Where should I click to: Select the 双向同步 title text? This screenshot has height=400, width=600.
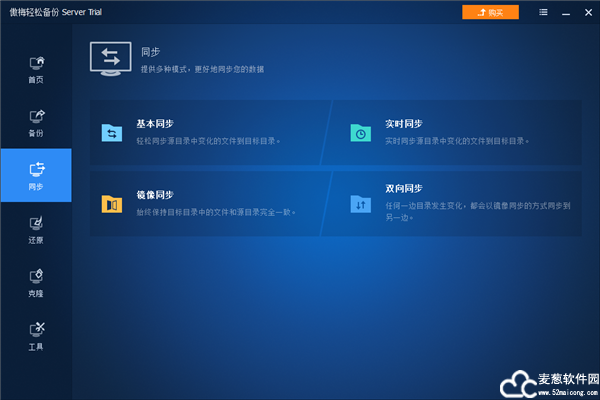pyautogui.click(x=404, y=189)
